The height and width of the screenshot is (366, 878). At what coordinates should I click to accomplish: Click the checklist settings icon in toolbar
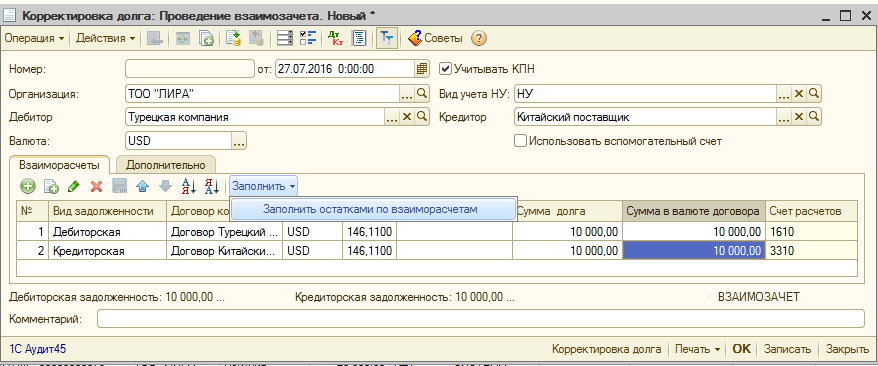coord(308,38)
